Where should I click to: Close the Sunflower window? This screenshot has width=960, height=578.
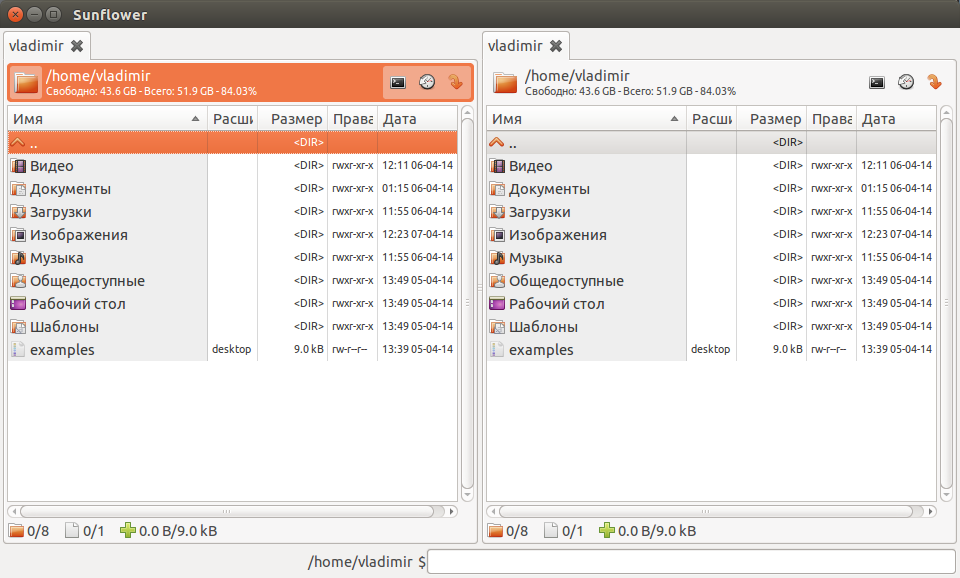[15, 14]
